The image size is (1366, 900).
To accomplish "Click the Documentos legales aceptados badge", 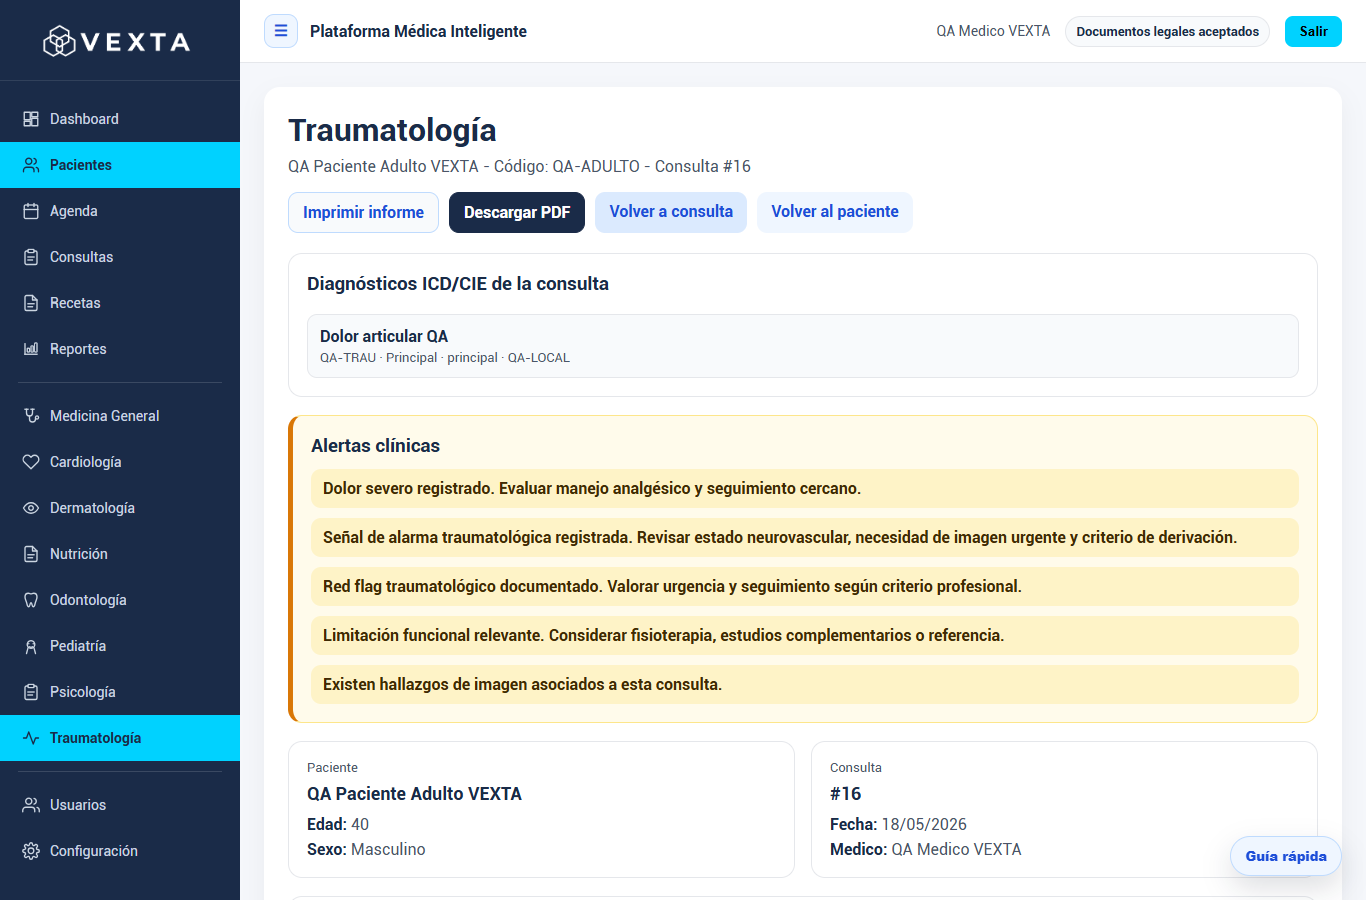I will 1167,31.
